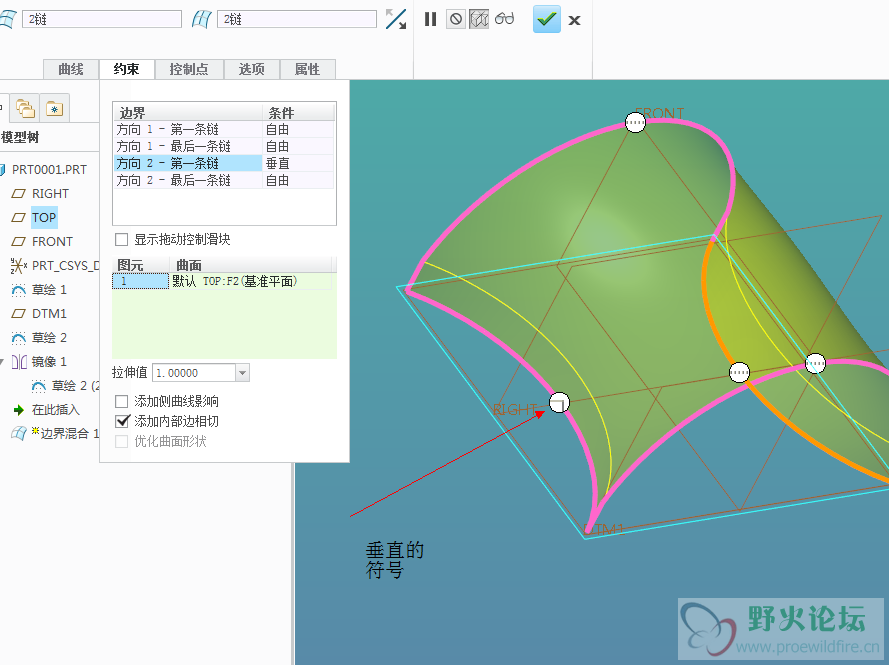
Task: Click 在此插入 insert marker
Action: pyautogui.click(x=56, y=410)
